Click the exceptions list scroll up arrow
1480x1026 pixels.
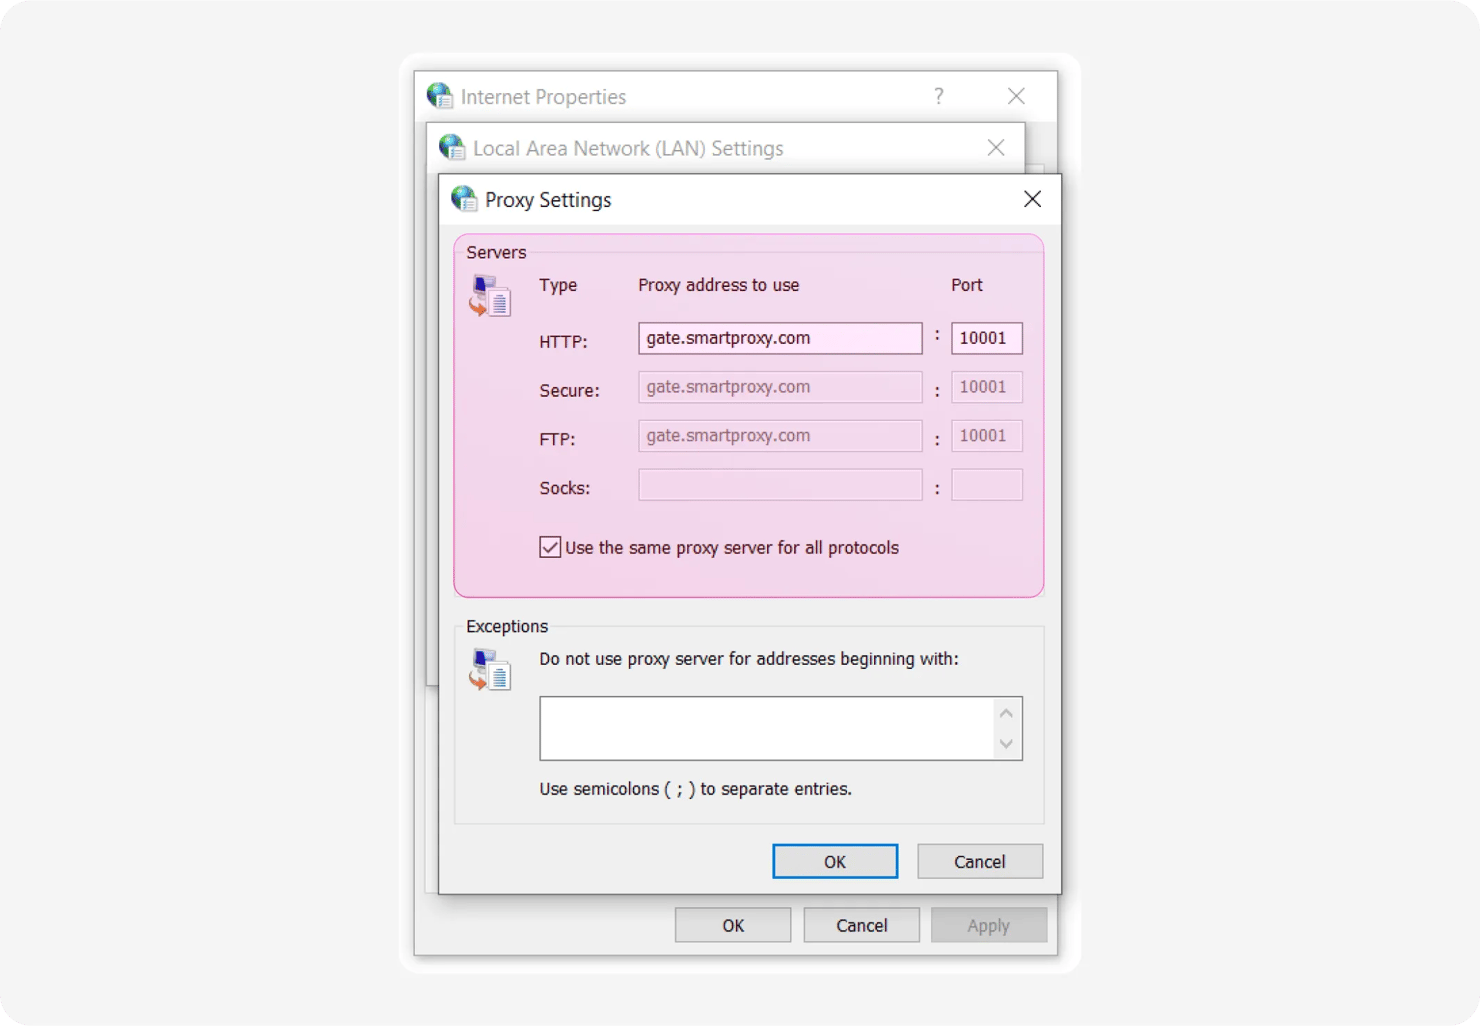point(1006,713)
